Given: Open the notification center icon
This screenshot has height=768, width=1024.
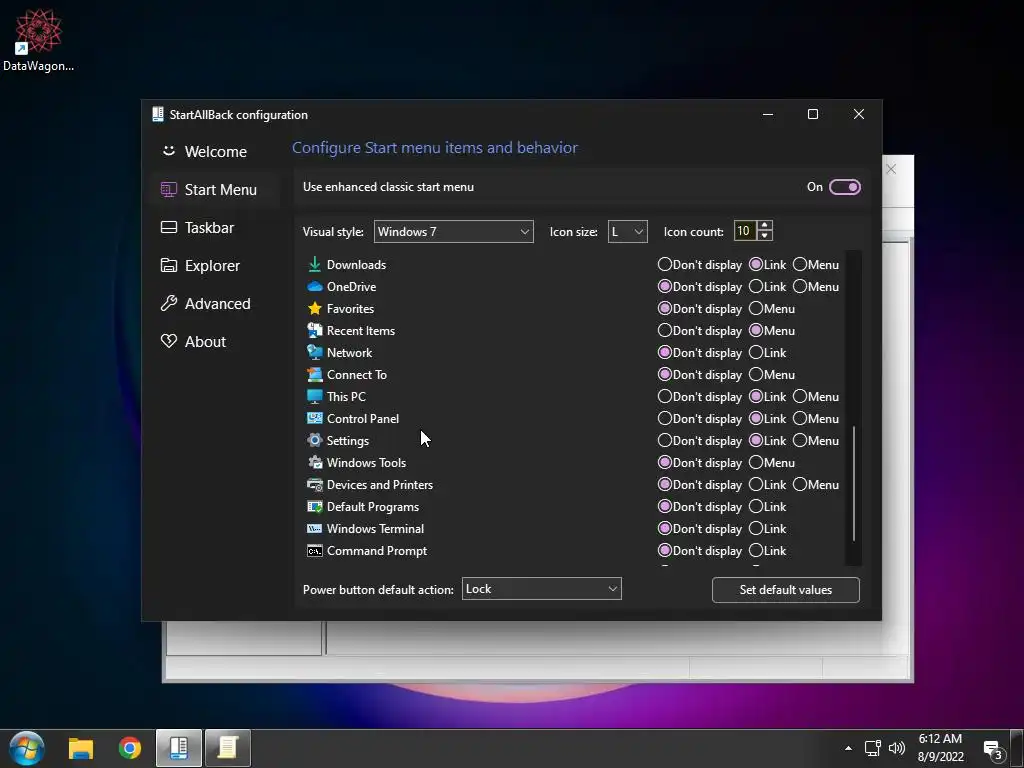Looking at the screenshot, I should 993,750.
